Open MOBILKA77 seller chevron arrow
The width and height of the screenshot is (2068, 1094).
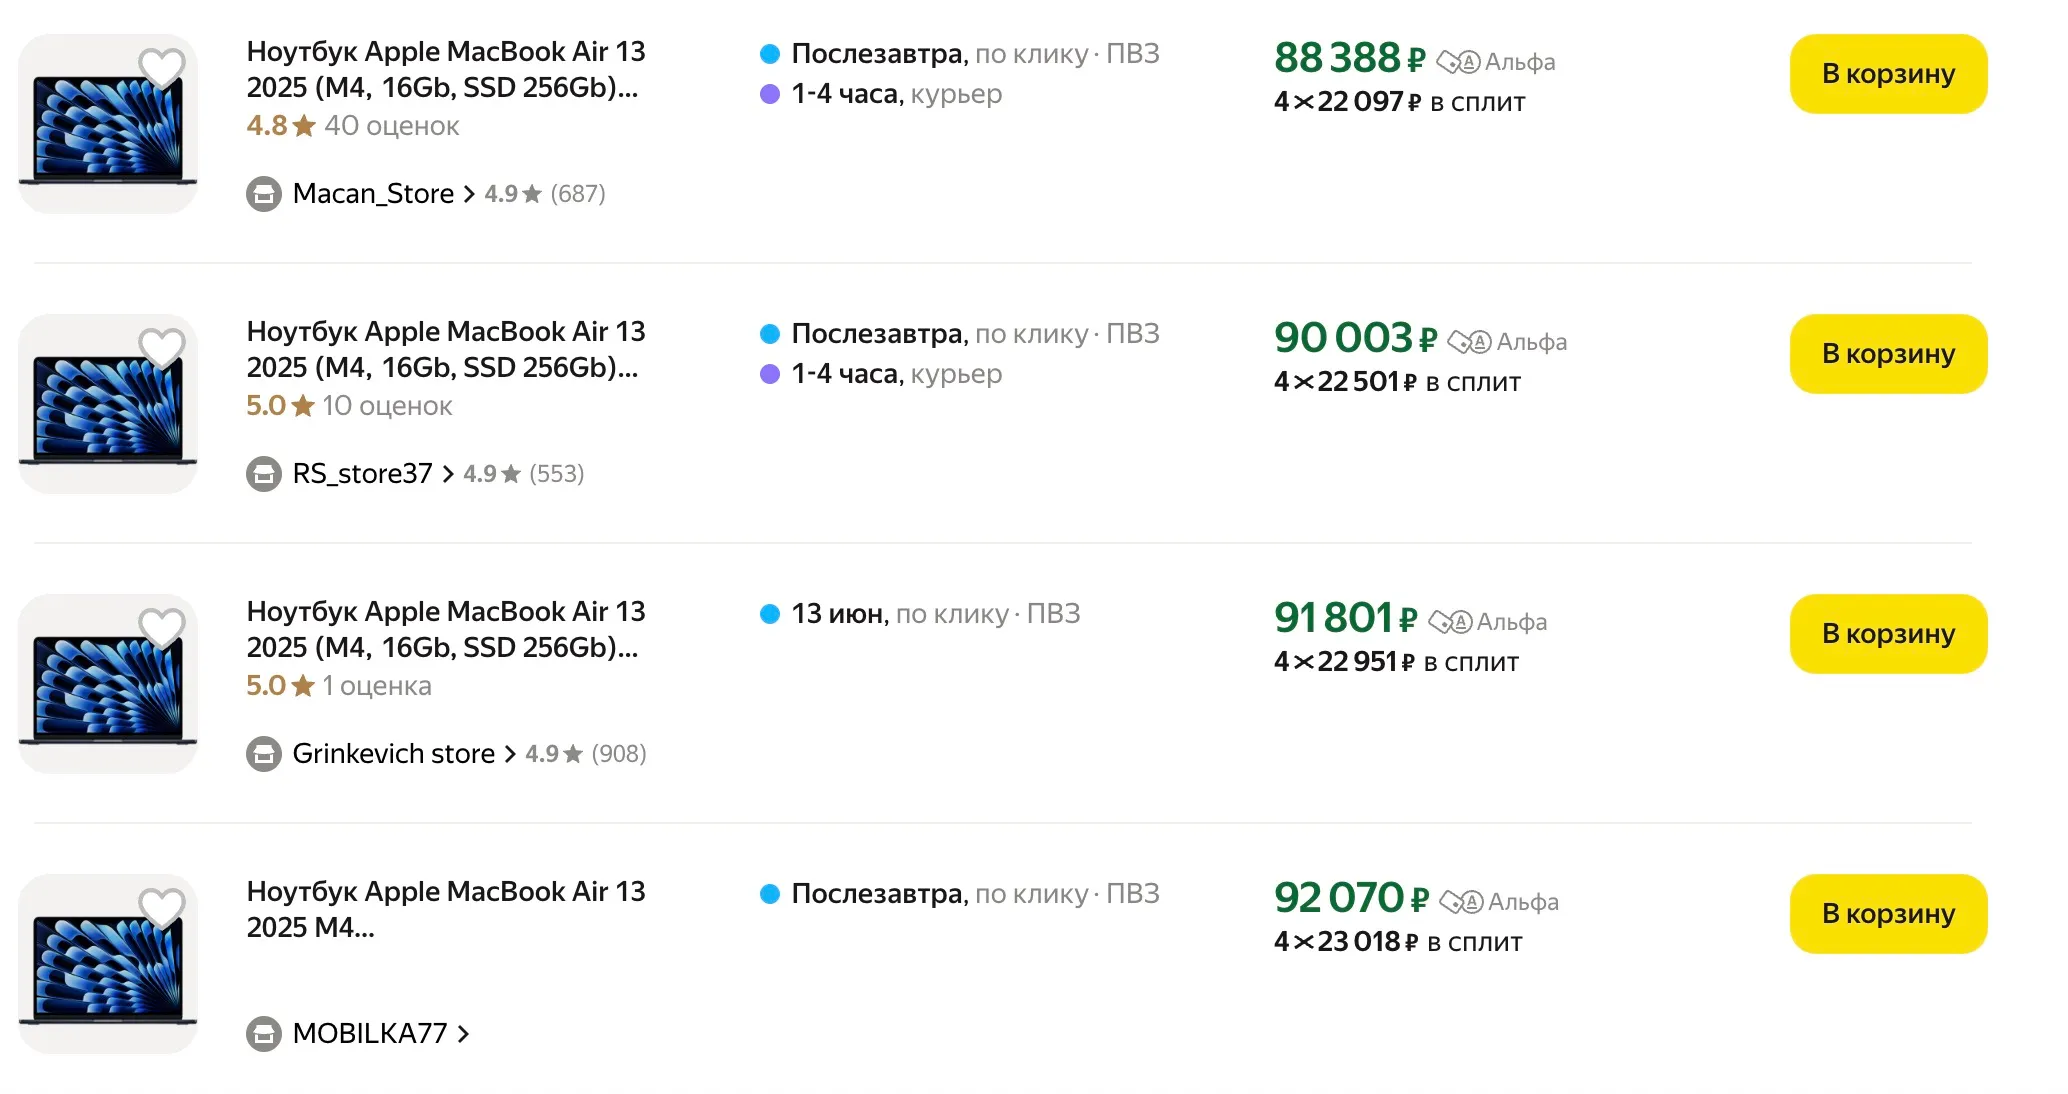coord(463,1034)
